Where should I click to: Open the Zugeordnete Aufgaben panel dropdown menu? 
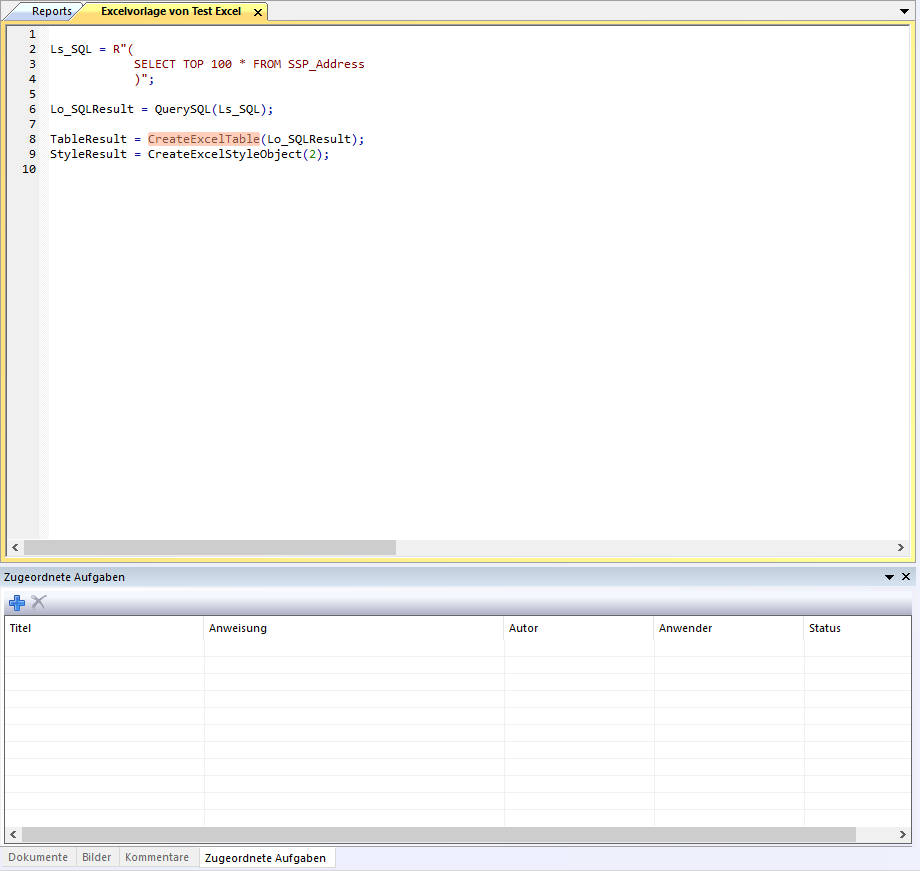tap(889, 576)
